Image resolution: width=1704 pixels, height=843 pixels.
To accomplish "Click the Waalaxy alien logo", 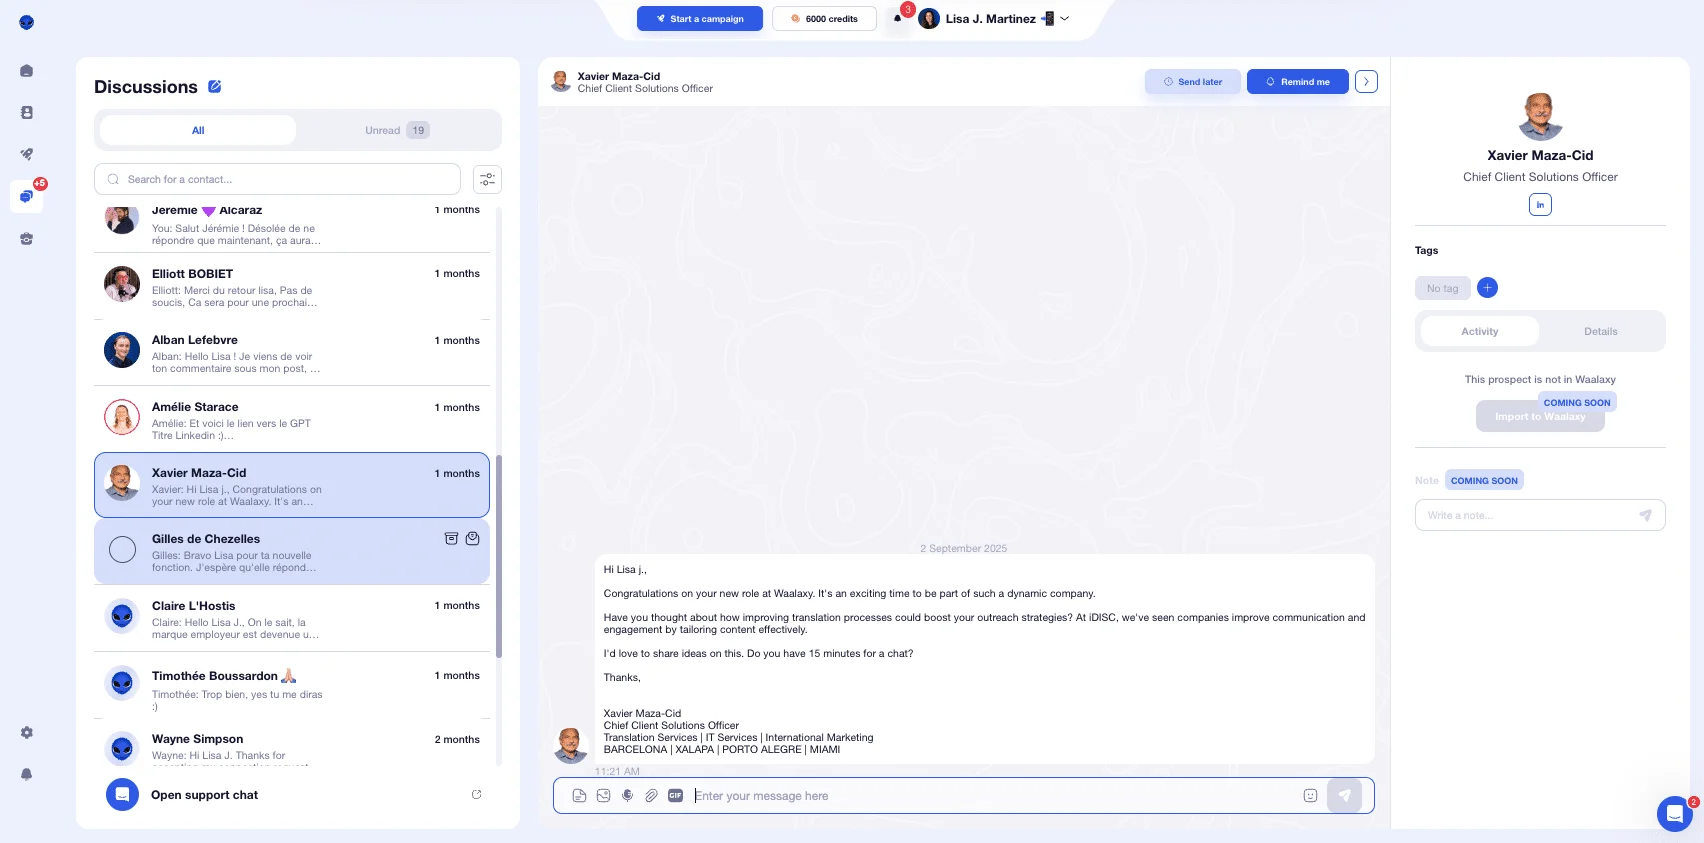I will (x=27, y=22).
